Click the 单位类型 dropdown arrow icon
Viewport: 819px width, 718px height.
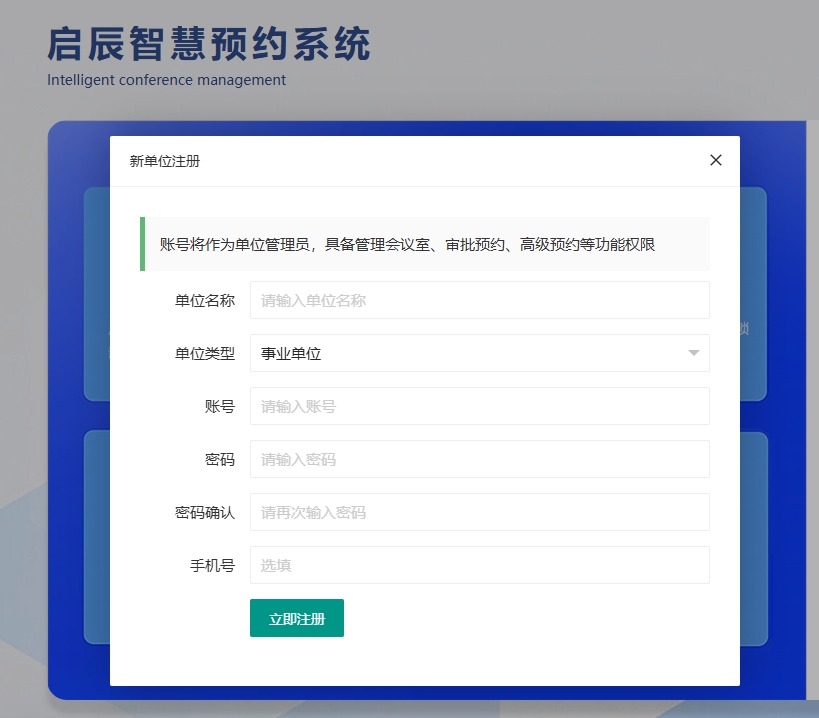[x=694, y=353]
